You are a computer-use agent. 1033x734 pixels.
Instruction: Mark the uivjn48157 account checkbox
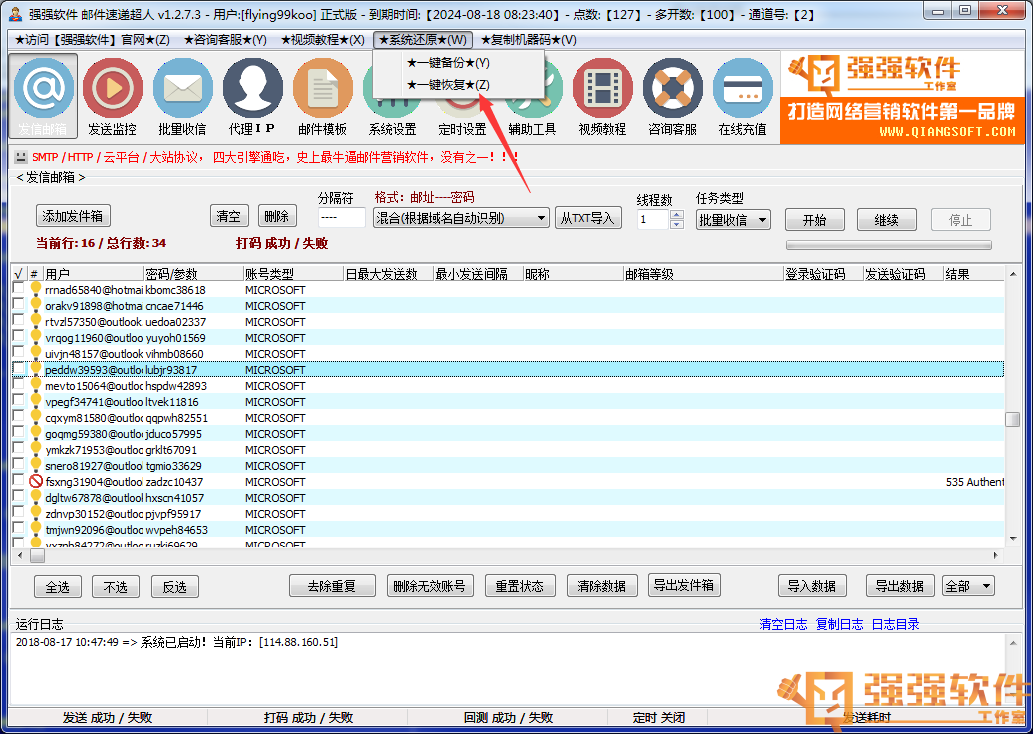click(x=18, y=353)
